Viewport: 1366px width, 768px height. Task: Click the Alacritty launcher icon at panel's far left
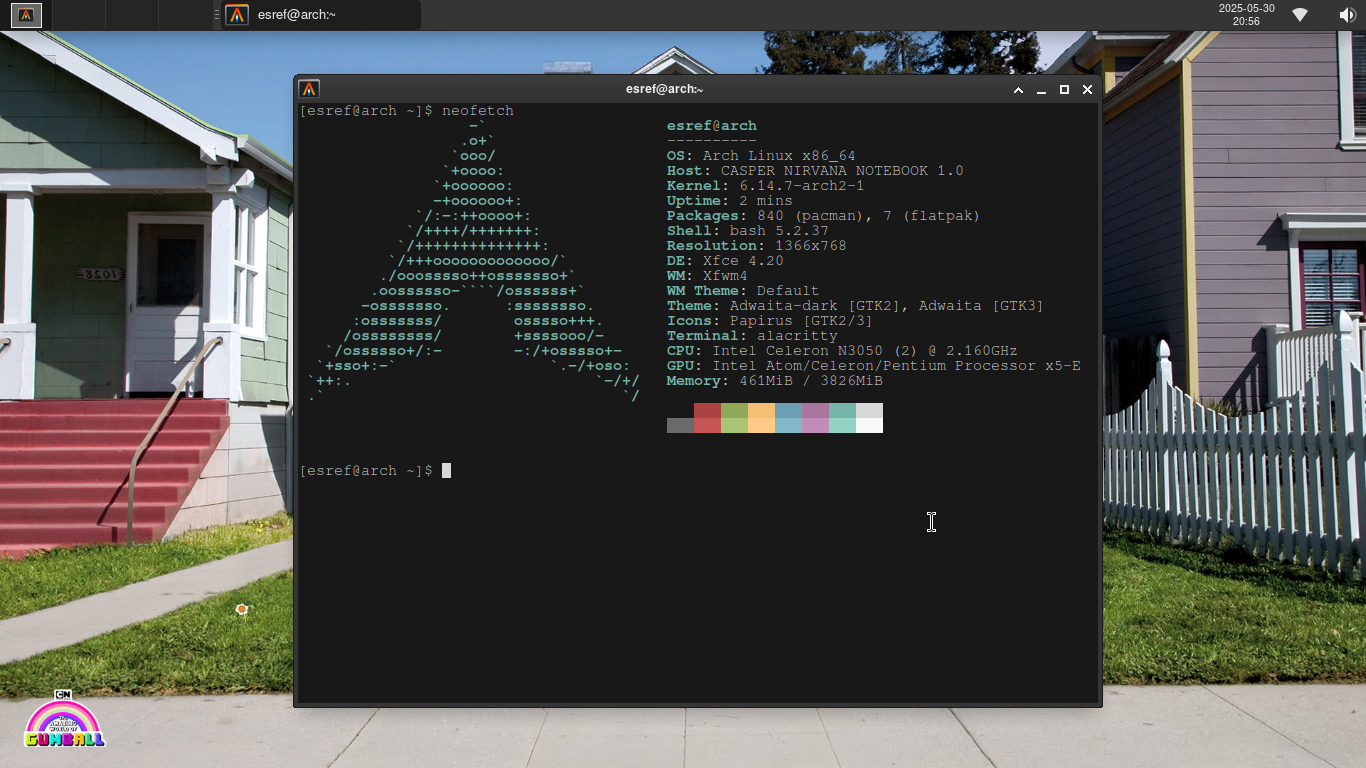tap(26, 15)
